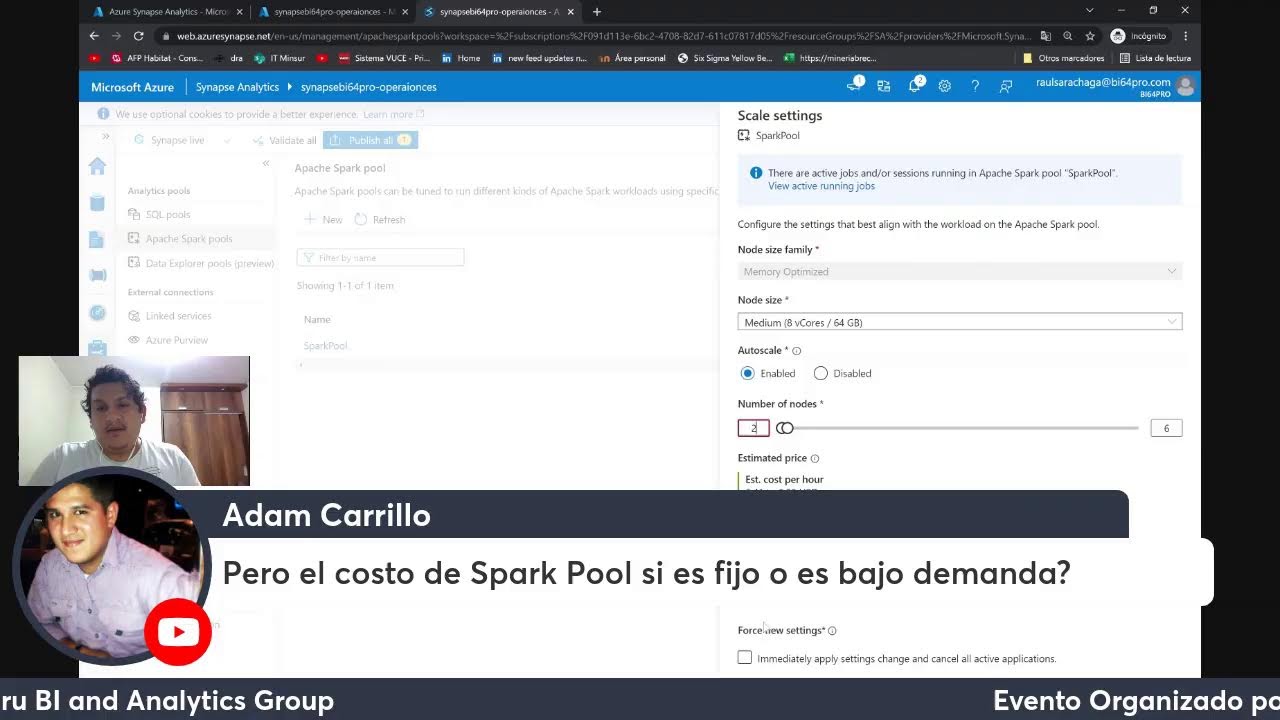Click info icon next to Autoscale
This screenshot has height=720, width=1280.
(x=797, y=351)
